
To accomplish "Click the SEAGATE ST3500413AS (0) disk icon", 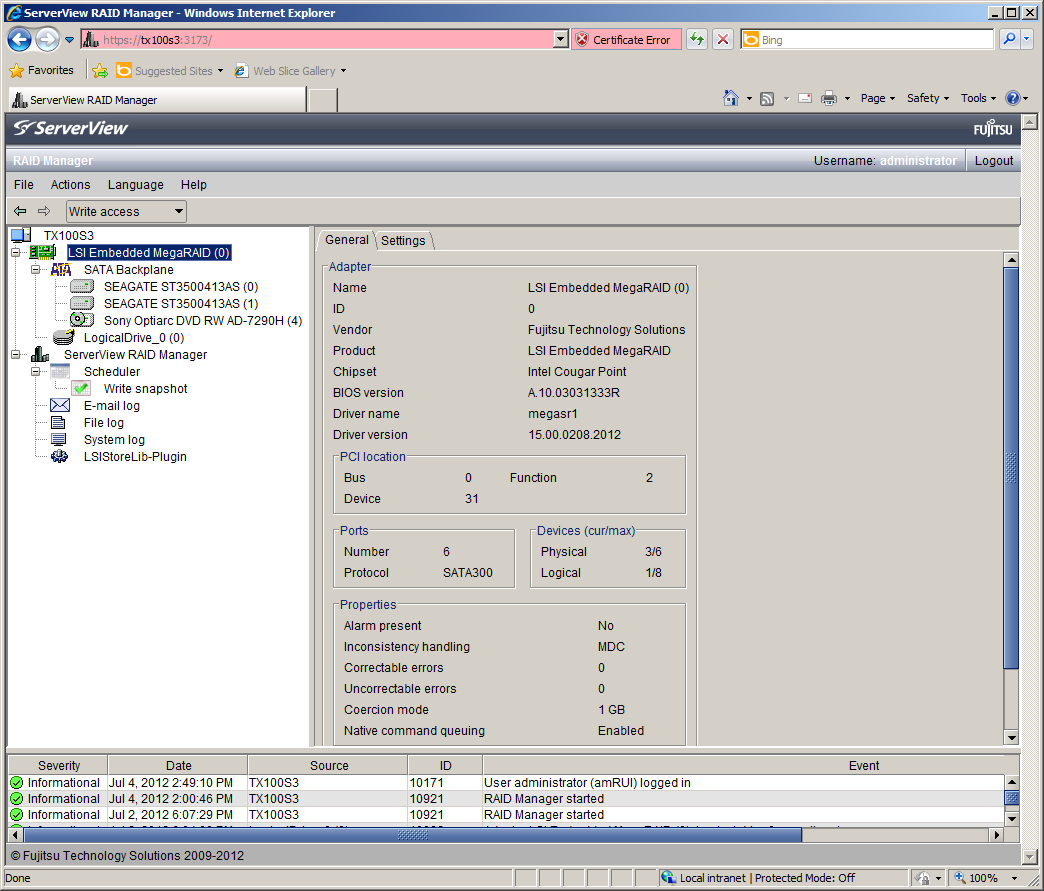I will [82, 286].
